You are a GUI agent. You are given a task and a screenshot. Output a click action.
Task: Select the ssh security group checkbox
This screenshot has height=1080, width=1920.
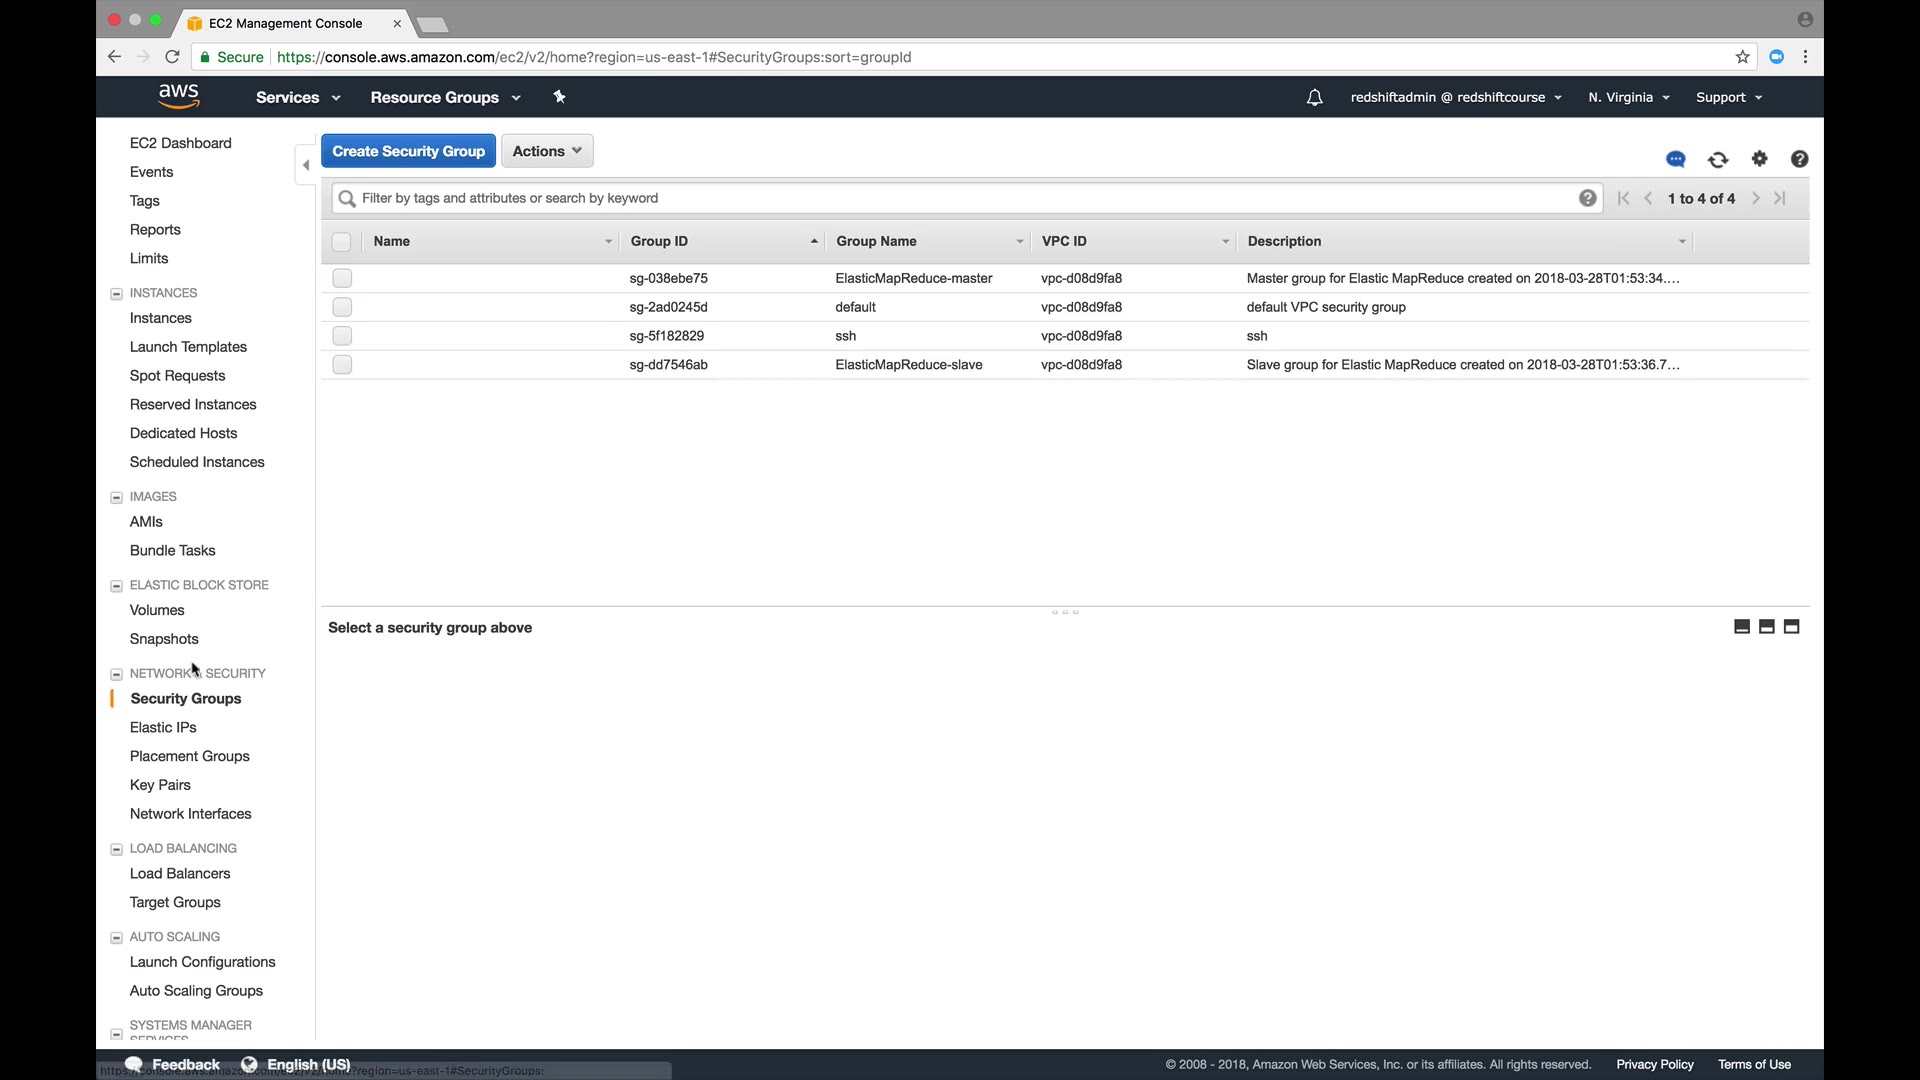click(x=342, y=336)
